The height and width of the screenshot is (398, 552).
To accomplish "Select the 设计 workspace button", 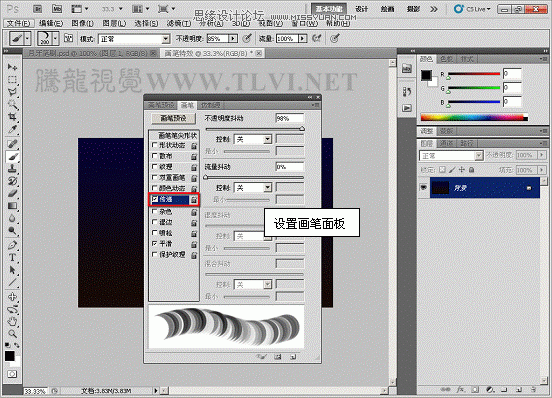I will 362,9.
